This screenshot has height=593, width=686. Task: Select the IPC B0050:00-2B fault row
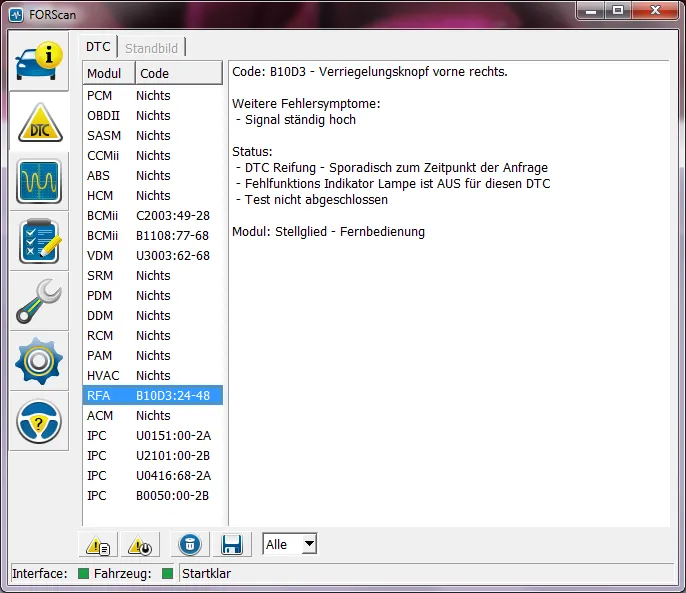pos(152,495)
